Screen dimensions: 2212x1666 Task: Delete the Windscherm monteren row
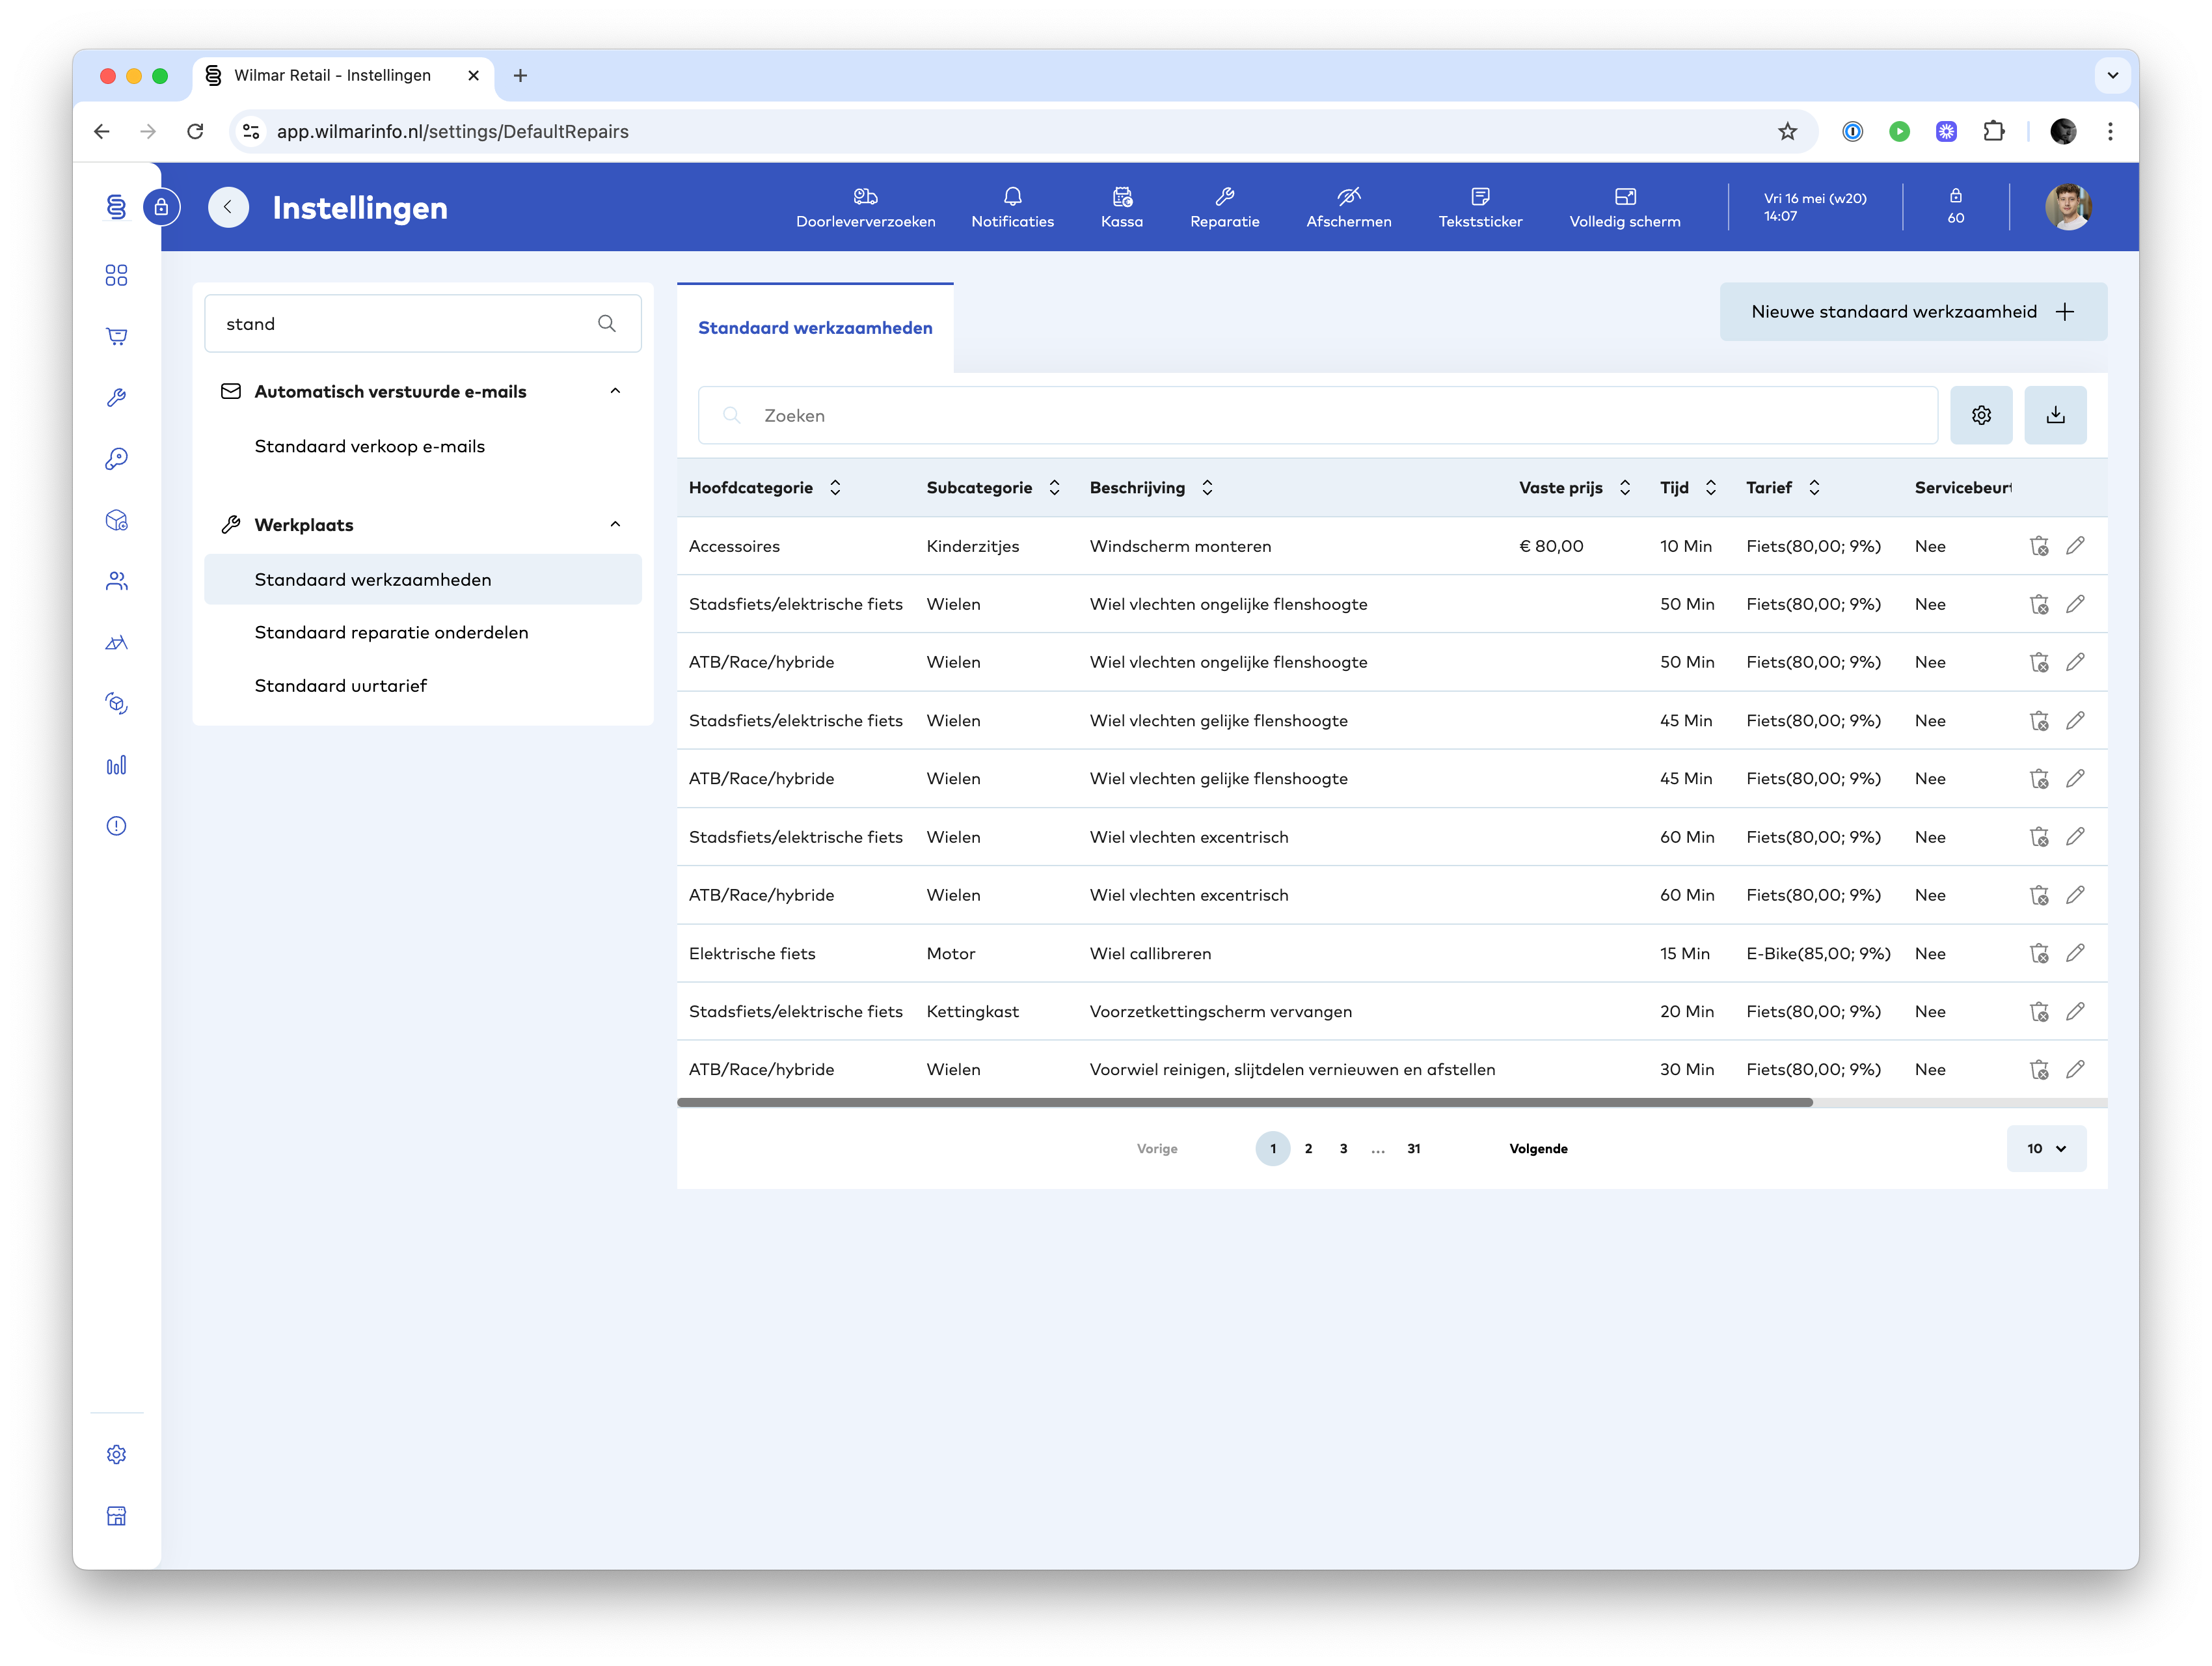click(2038, 546)
